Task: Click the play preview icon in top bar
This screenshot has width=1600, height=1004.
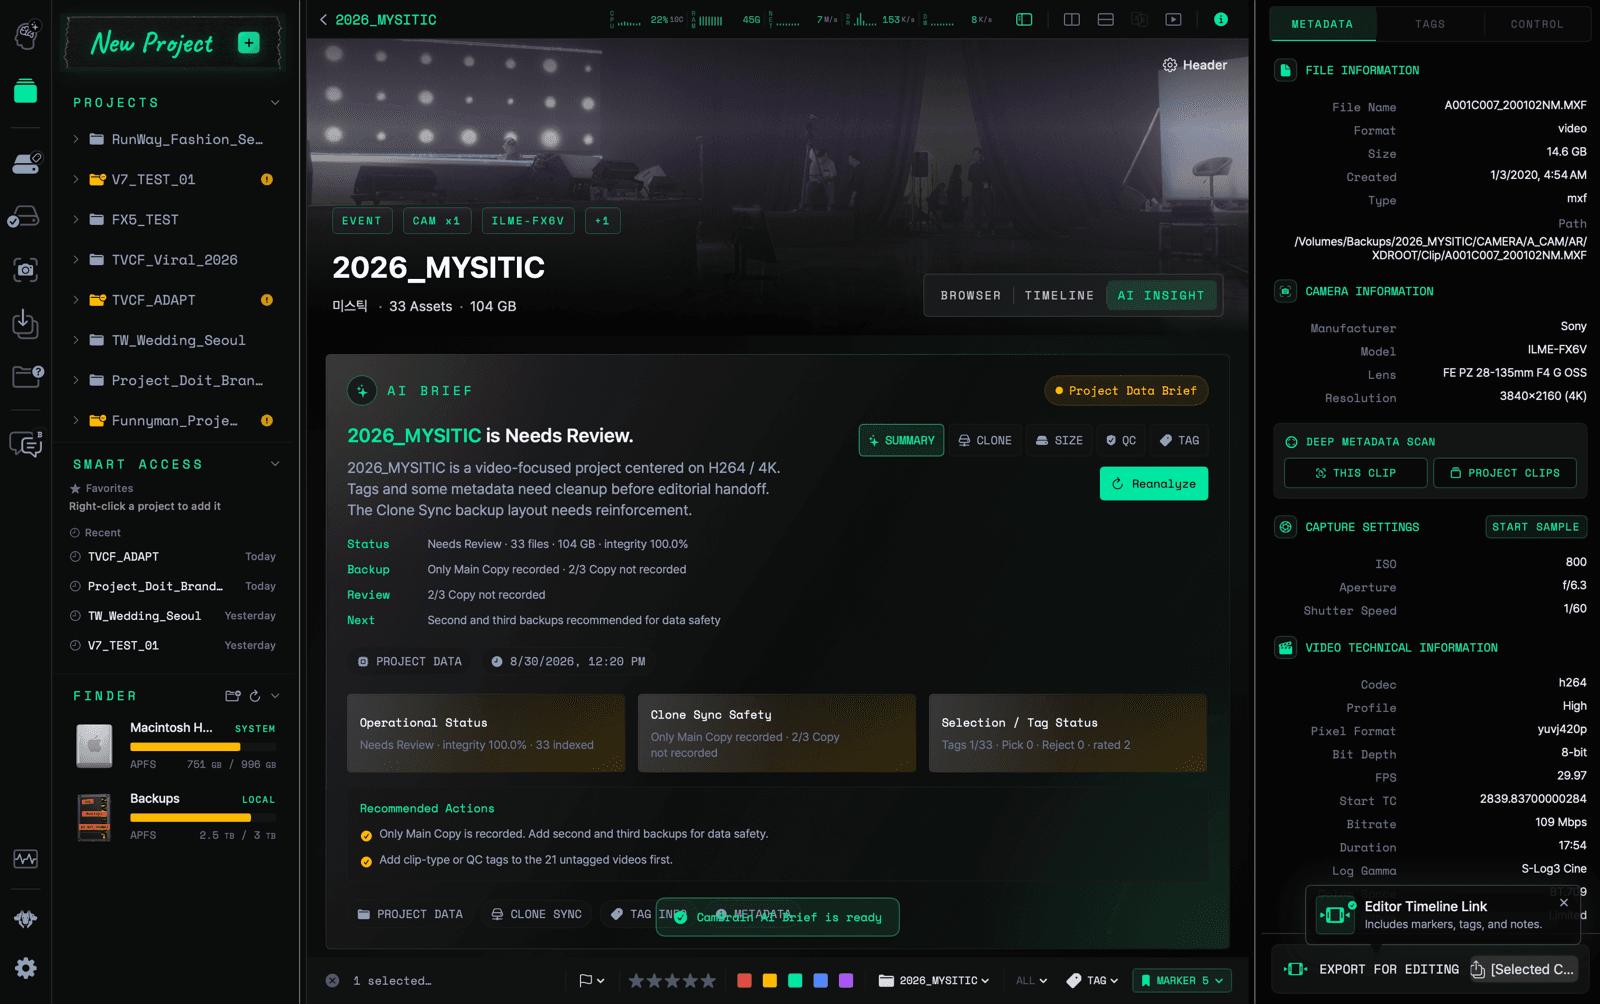Action: (1174, 19)
